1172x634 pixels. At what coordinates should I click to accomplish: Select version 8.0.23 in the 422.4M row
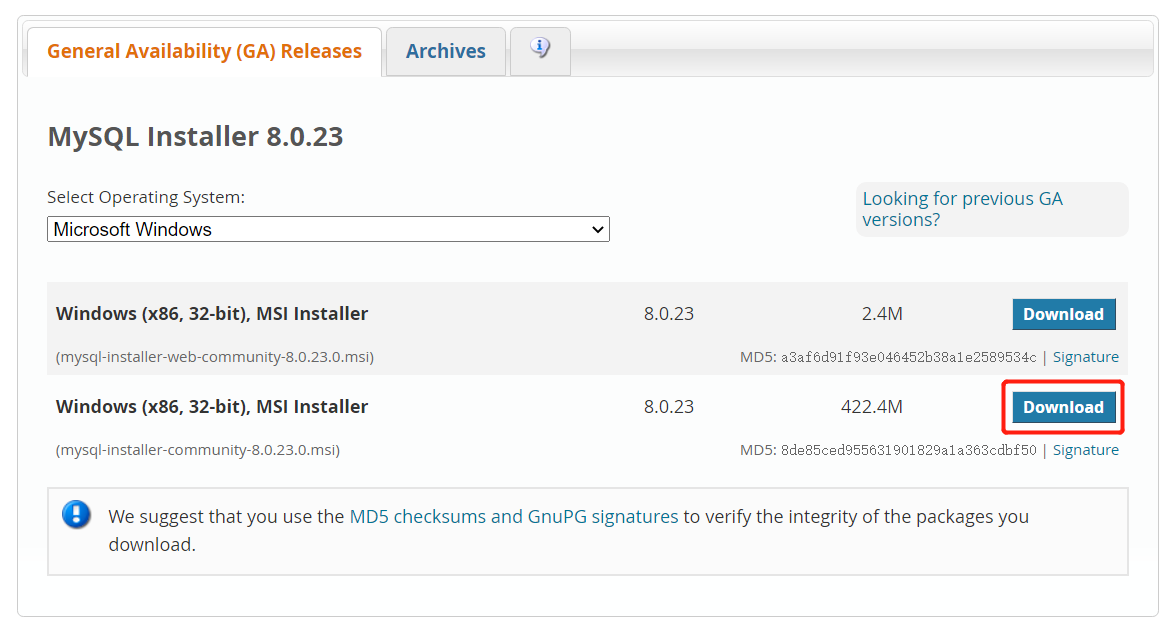[x=669, y=407]
